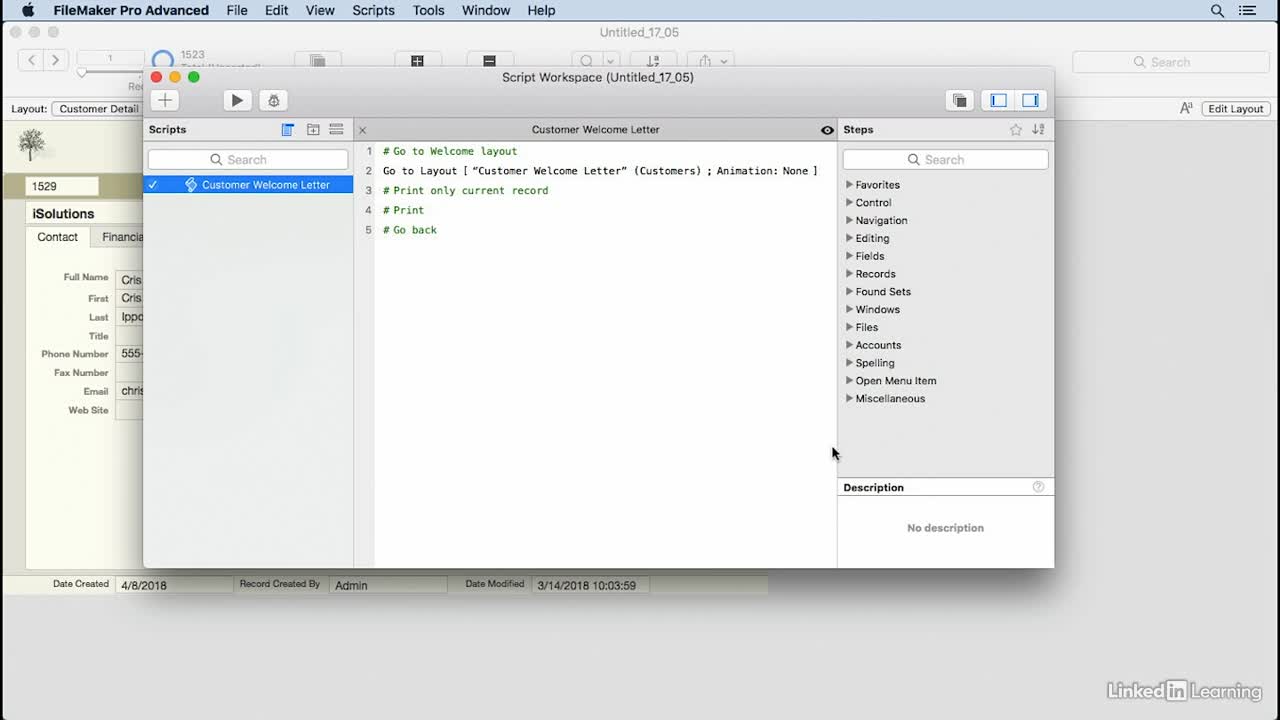This screenshot has width=1280, height=720.
Task: Click the customer ID field 1529
Action: click(x=62, y=186)
